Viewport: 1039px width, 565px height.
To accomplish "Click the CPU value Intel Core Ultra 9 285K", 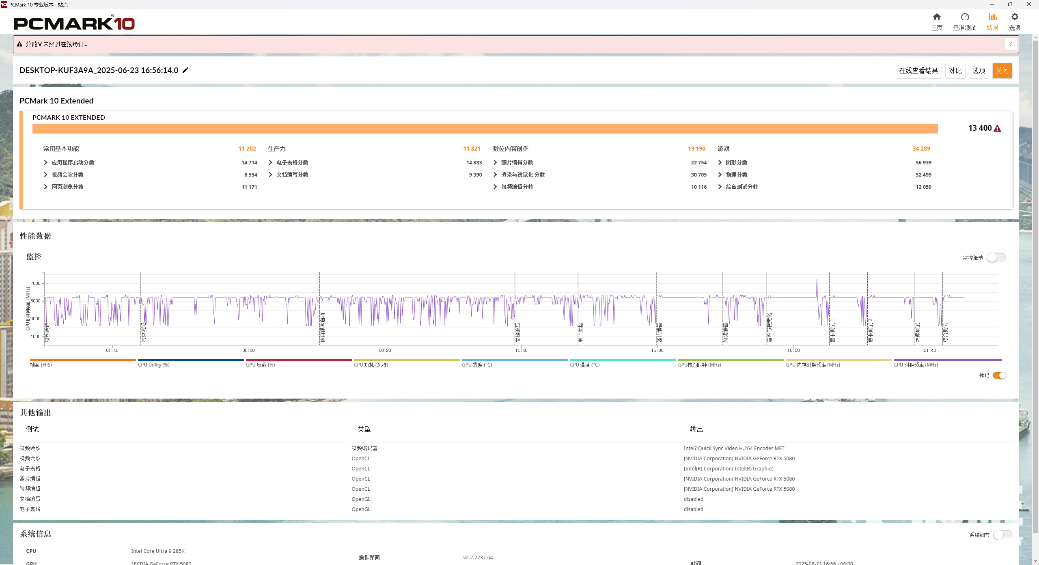I will click(158, 551).
